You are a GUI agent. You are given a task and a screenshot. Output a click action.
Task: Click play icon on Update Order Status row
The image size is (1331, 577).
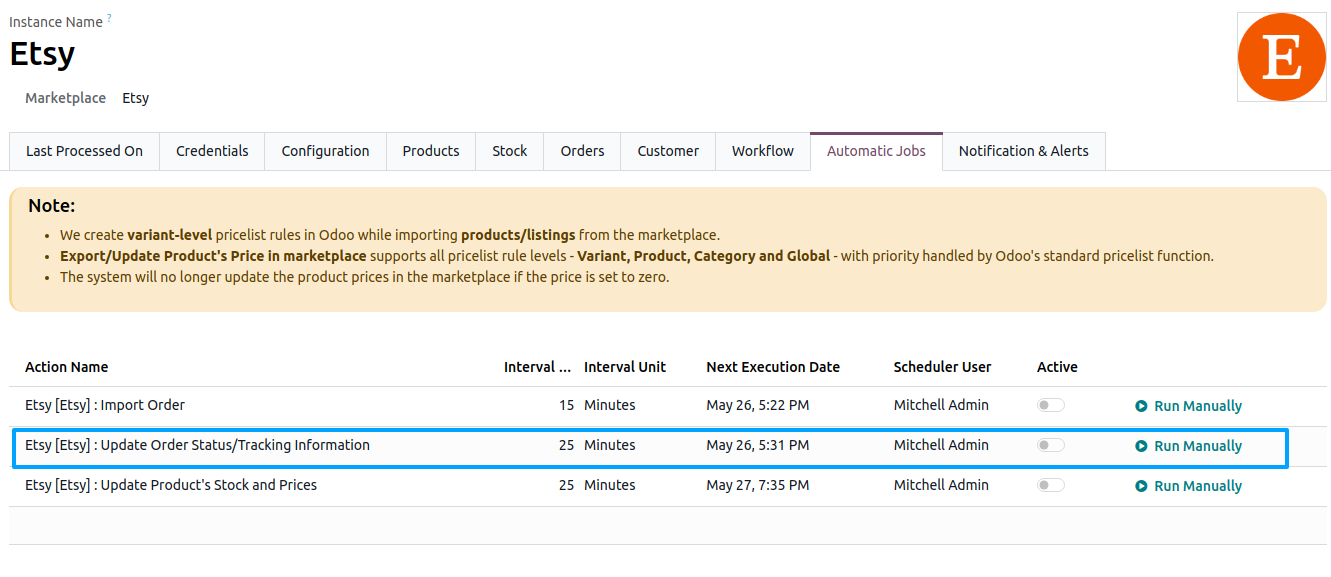point(1141,446)
